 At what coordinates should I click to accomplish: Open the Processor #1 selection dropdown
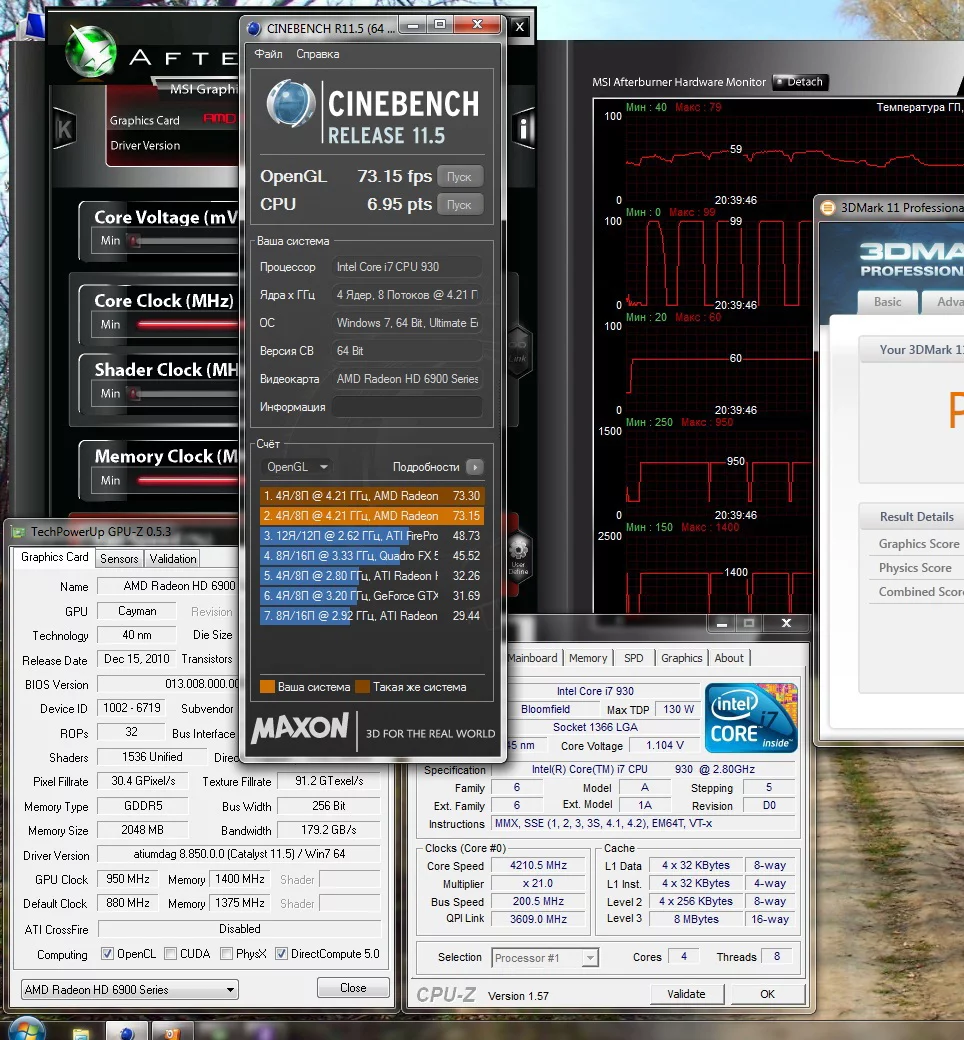point(545,958)
